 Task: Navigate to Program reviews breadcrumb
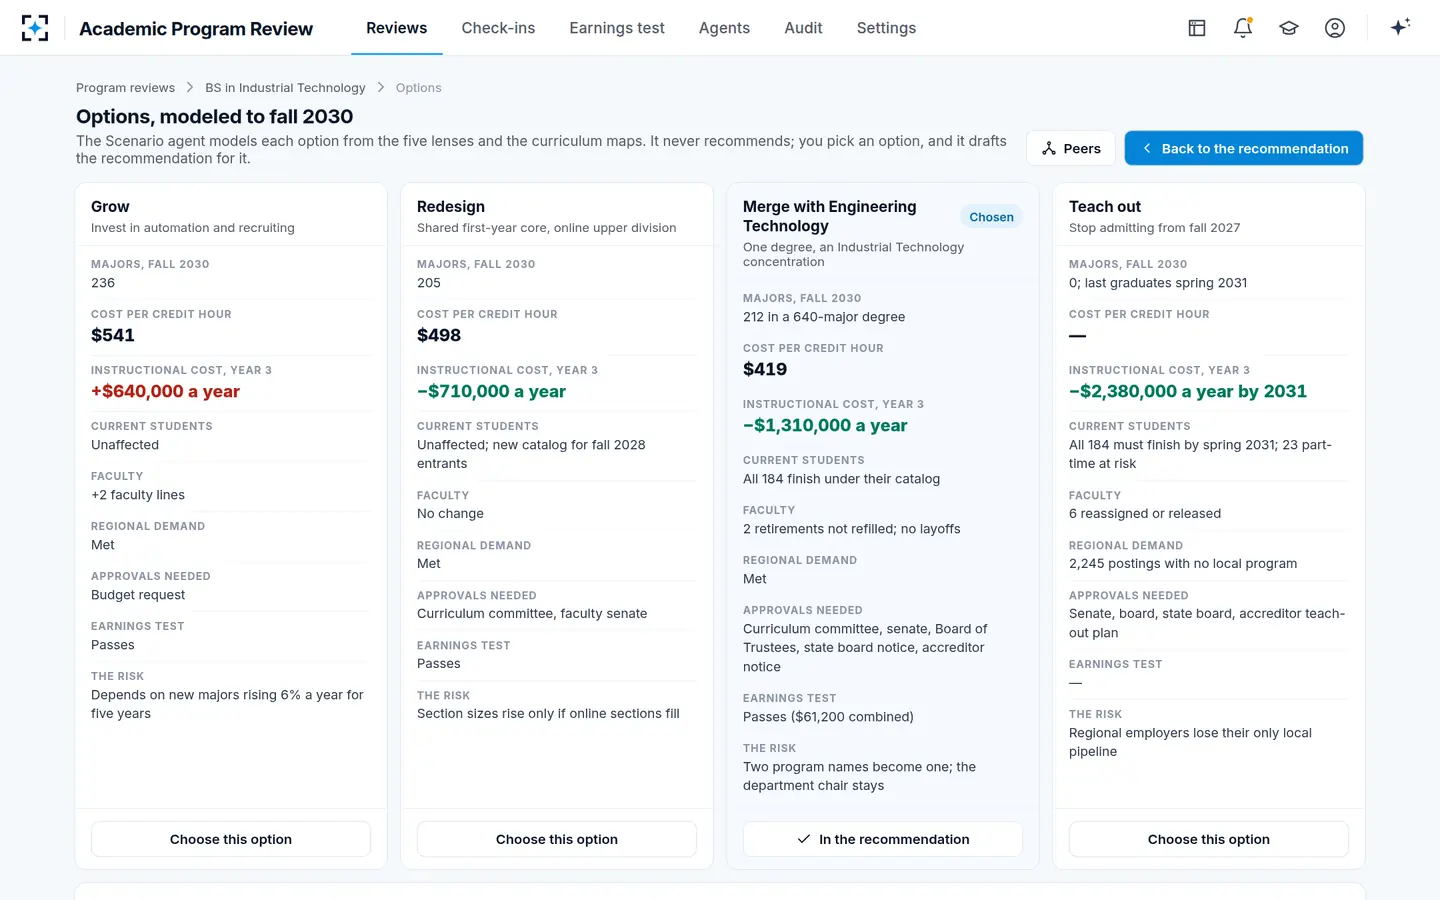pyautogui.click(x=125, y=88)
